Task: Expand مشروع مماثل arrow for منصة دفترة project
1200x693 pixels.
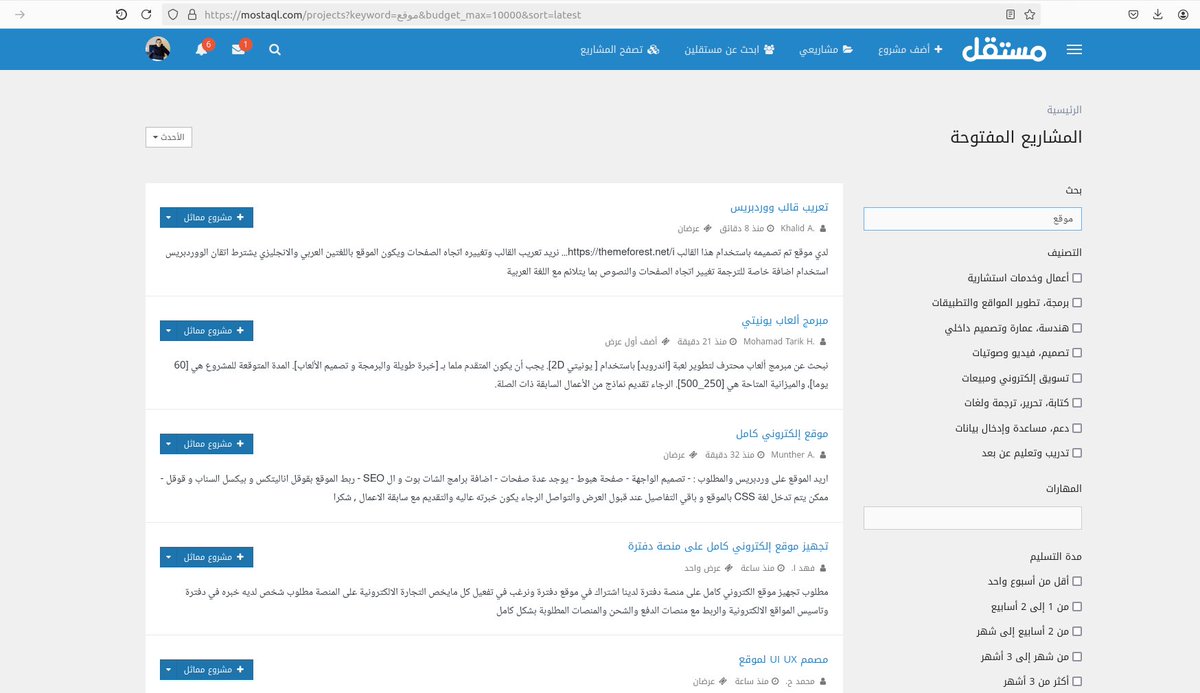Action: tap(169, 557)
